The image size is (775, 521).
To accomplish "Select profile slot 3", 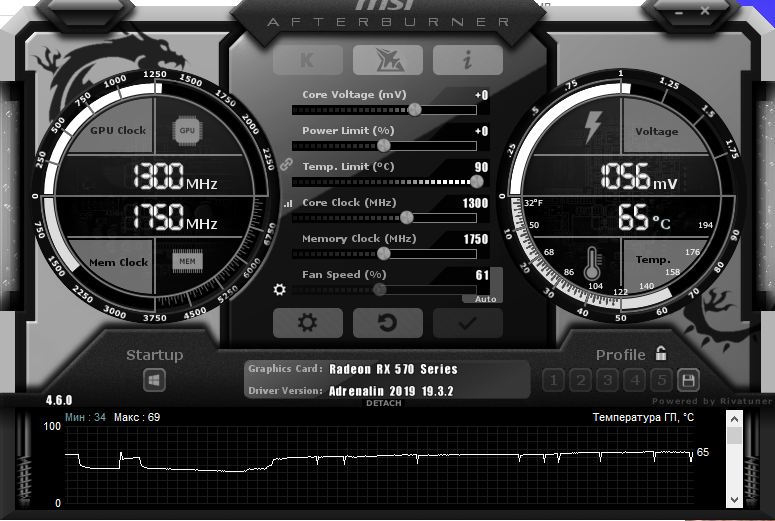I will pos(607,380).
